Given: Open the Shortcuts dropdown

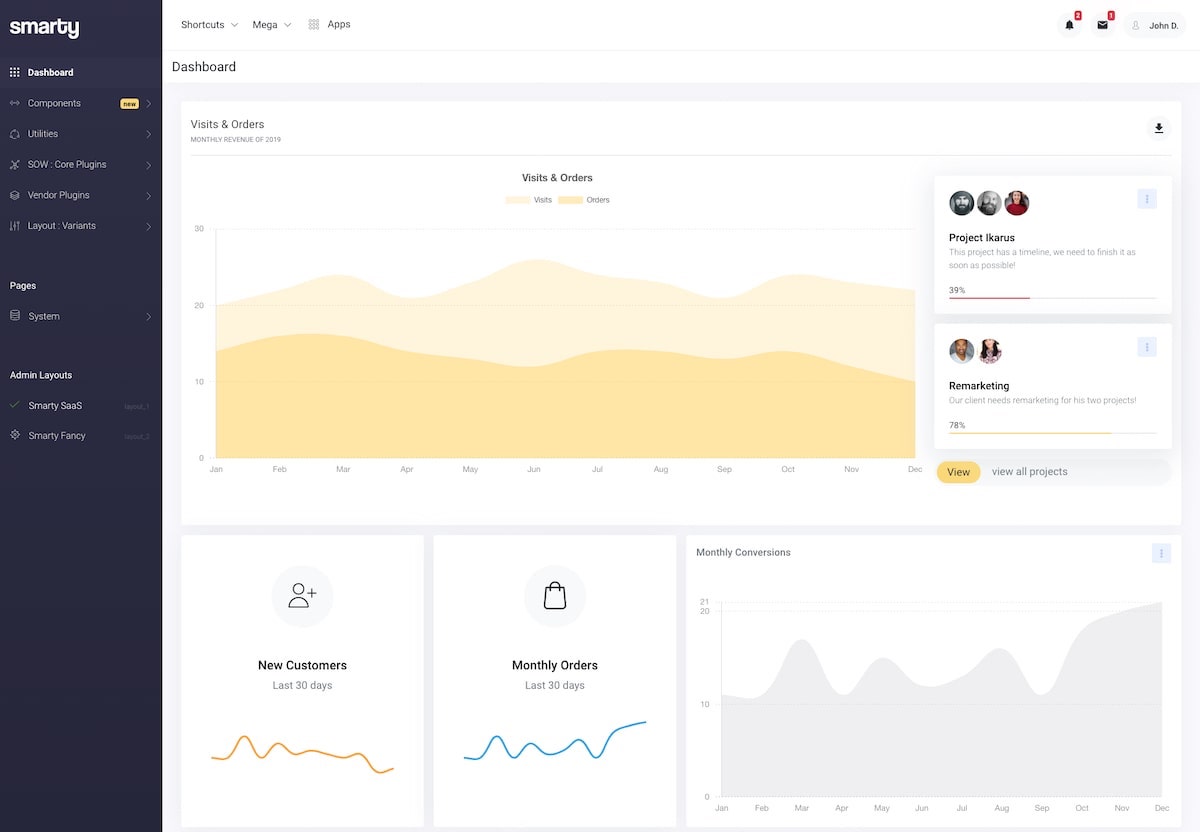Looking at the screenshot, I should 209,25.
